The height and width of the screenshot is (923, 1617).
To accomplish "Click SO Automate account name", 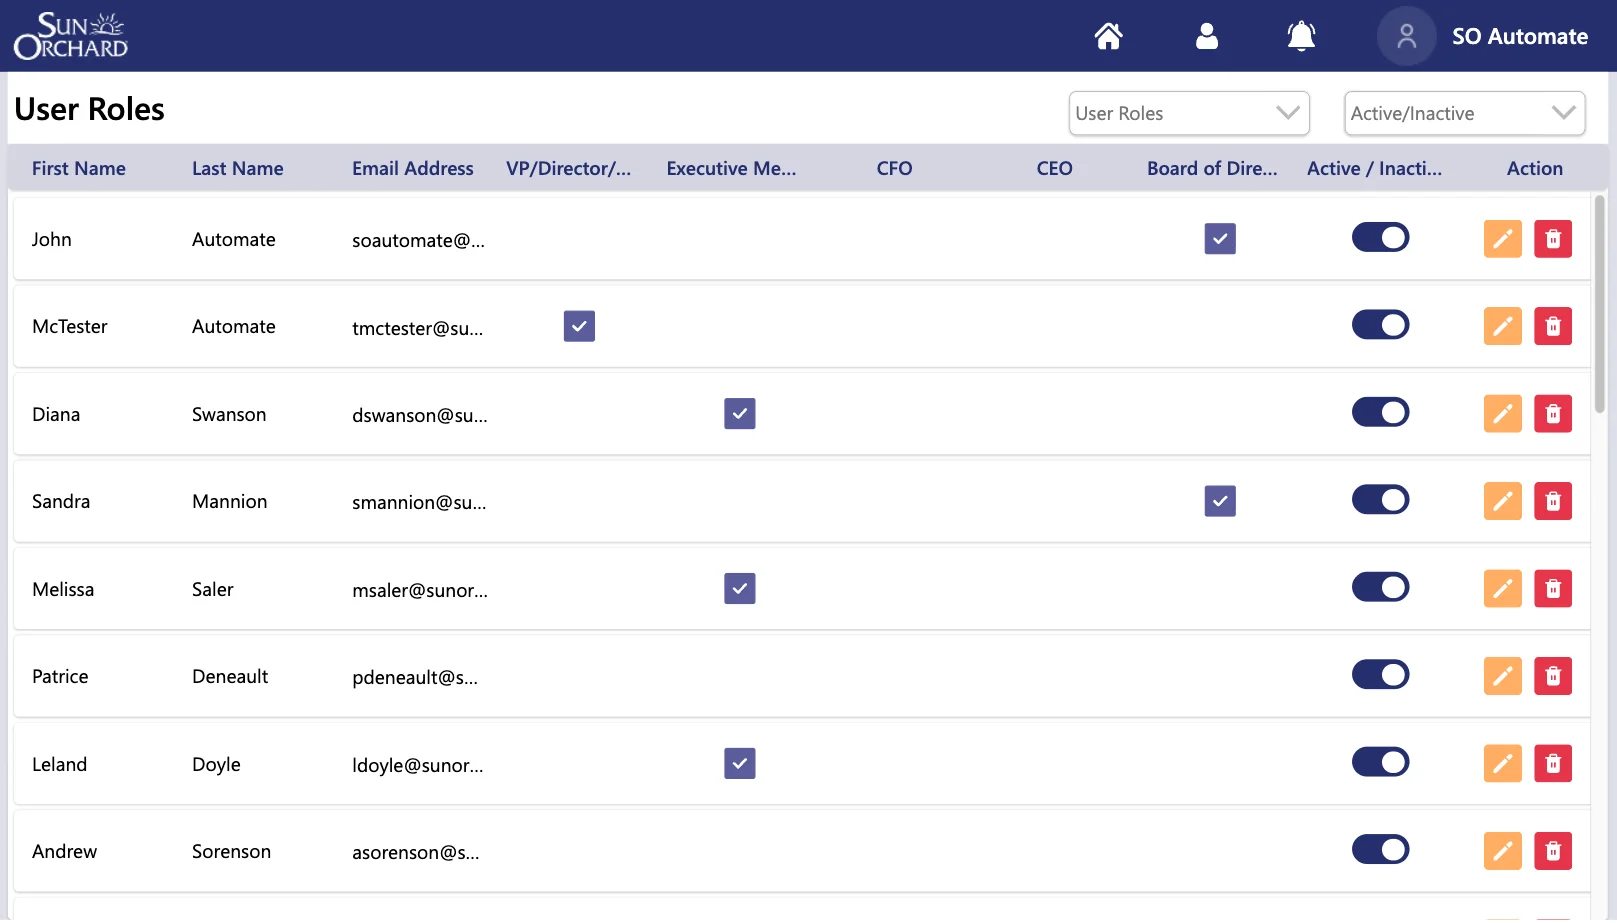I will 1519,35.
